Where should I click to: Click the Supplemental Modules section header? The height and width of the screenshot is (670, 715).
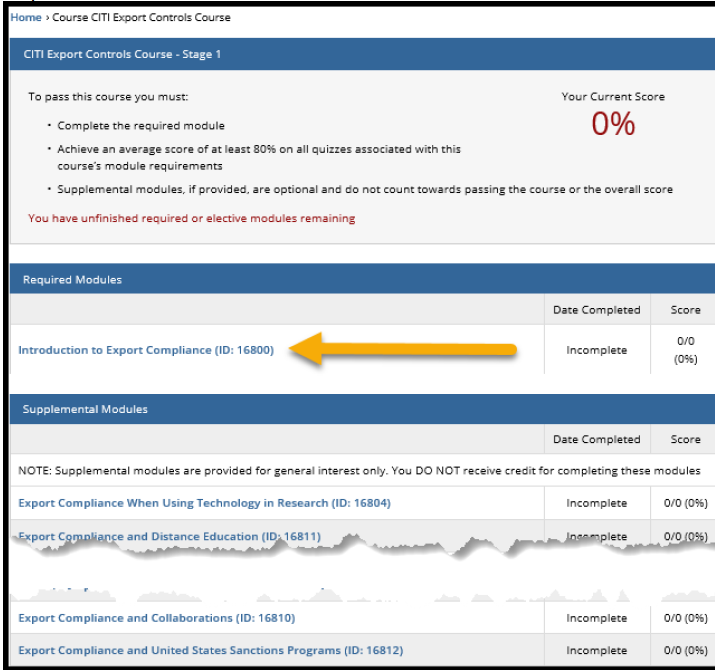point(85,409)
